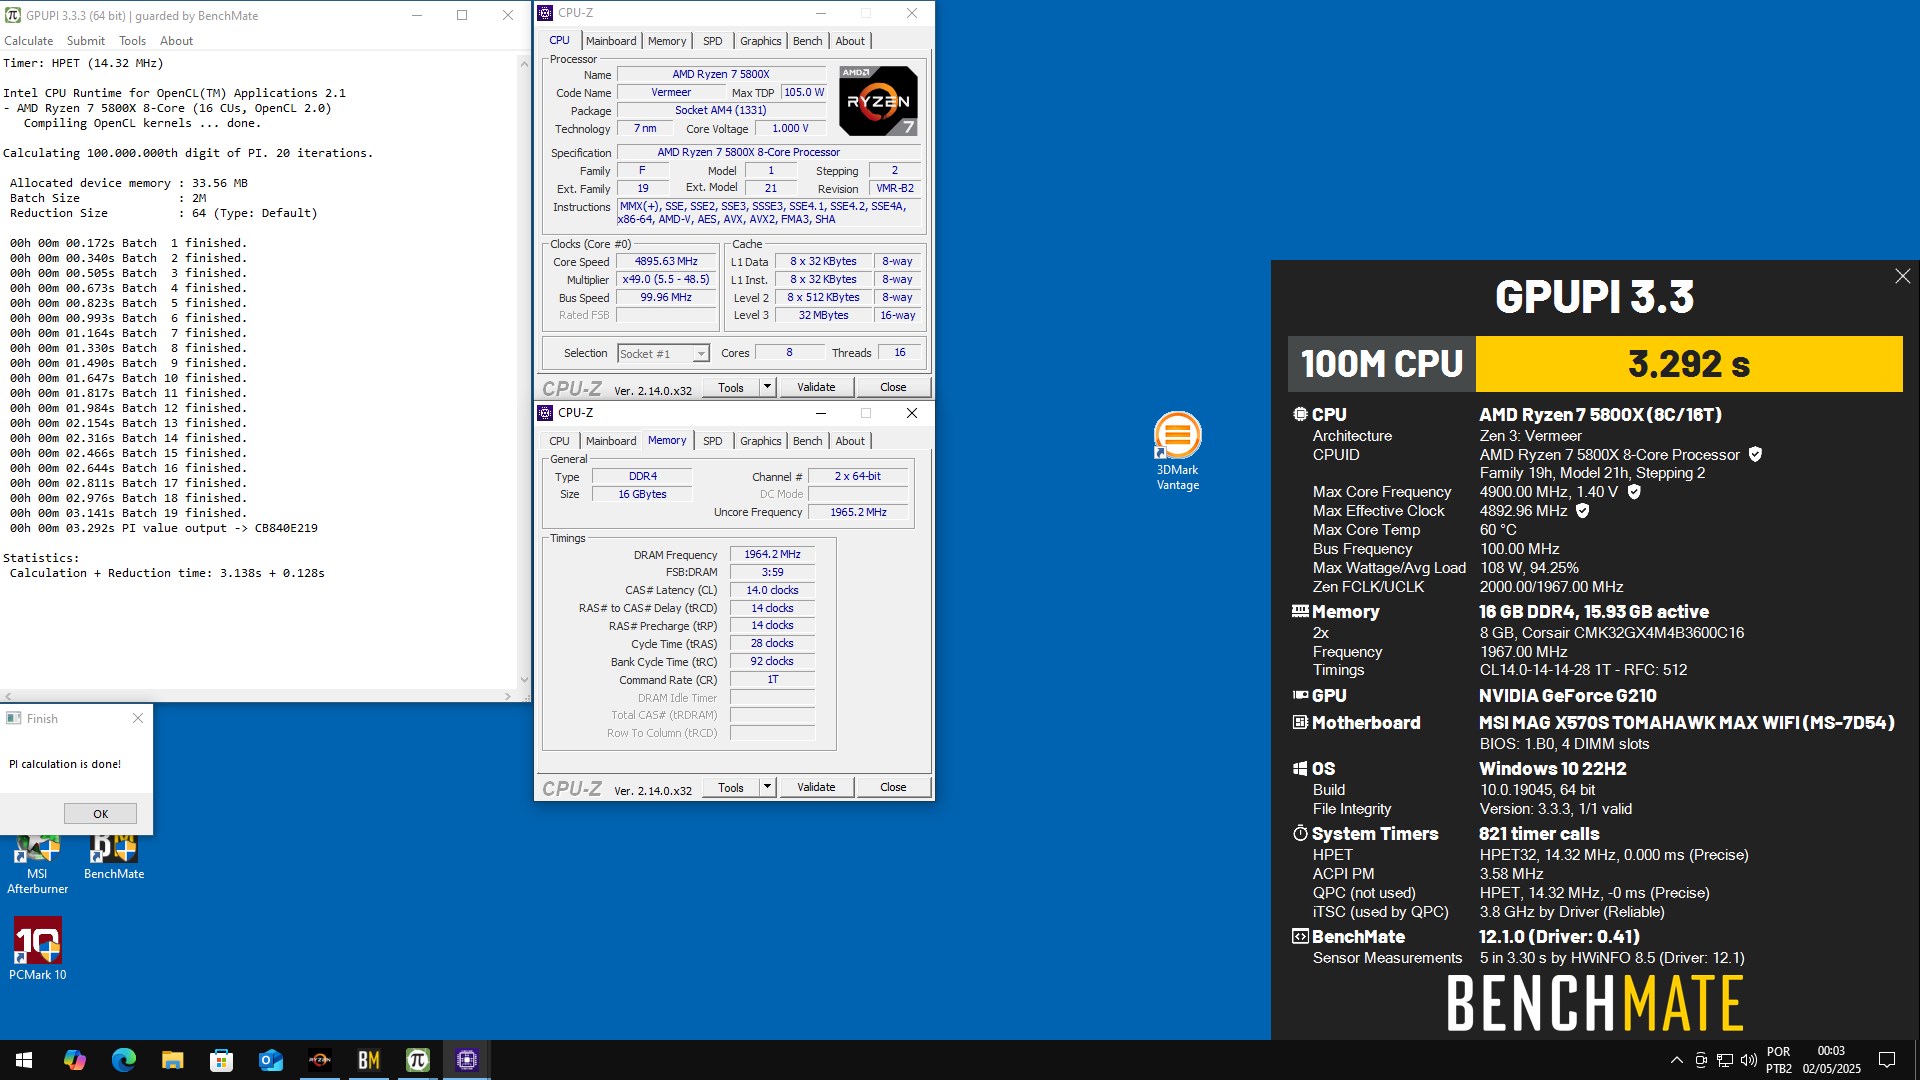Click OK in the Finish dialog
This screenshot has height=1080, width=1920.
[x=100, y=814]
